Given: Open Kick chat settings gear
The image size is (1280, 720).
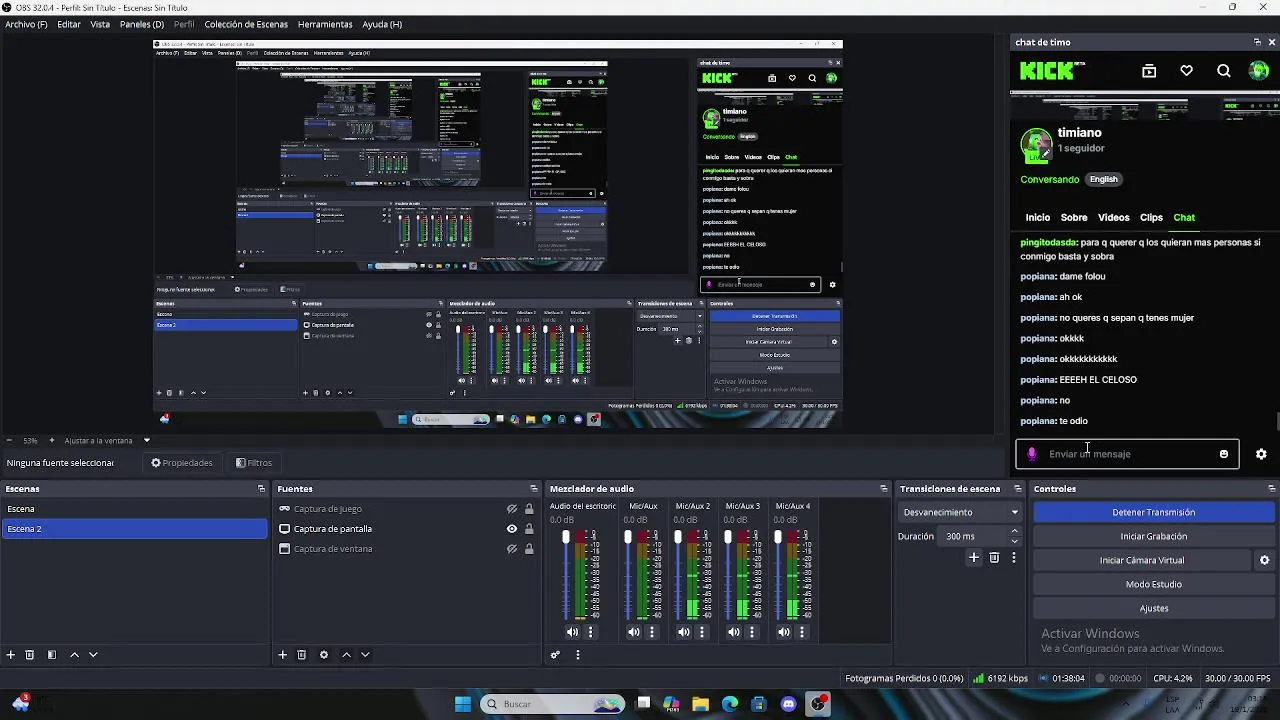Looking at the screenshot, I should point(1261,454).
